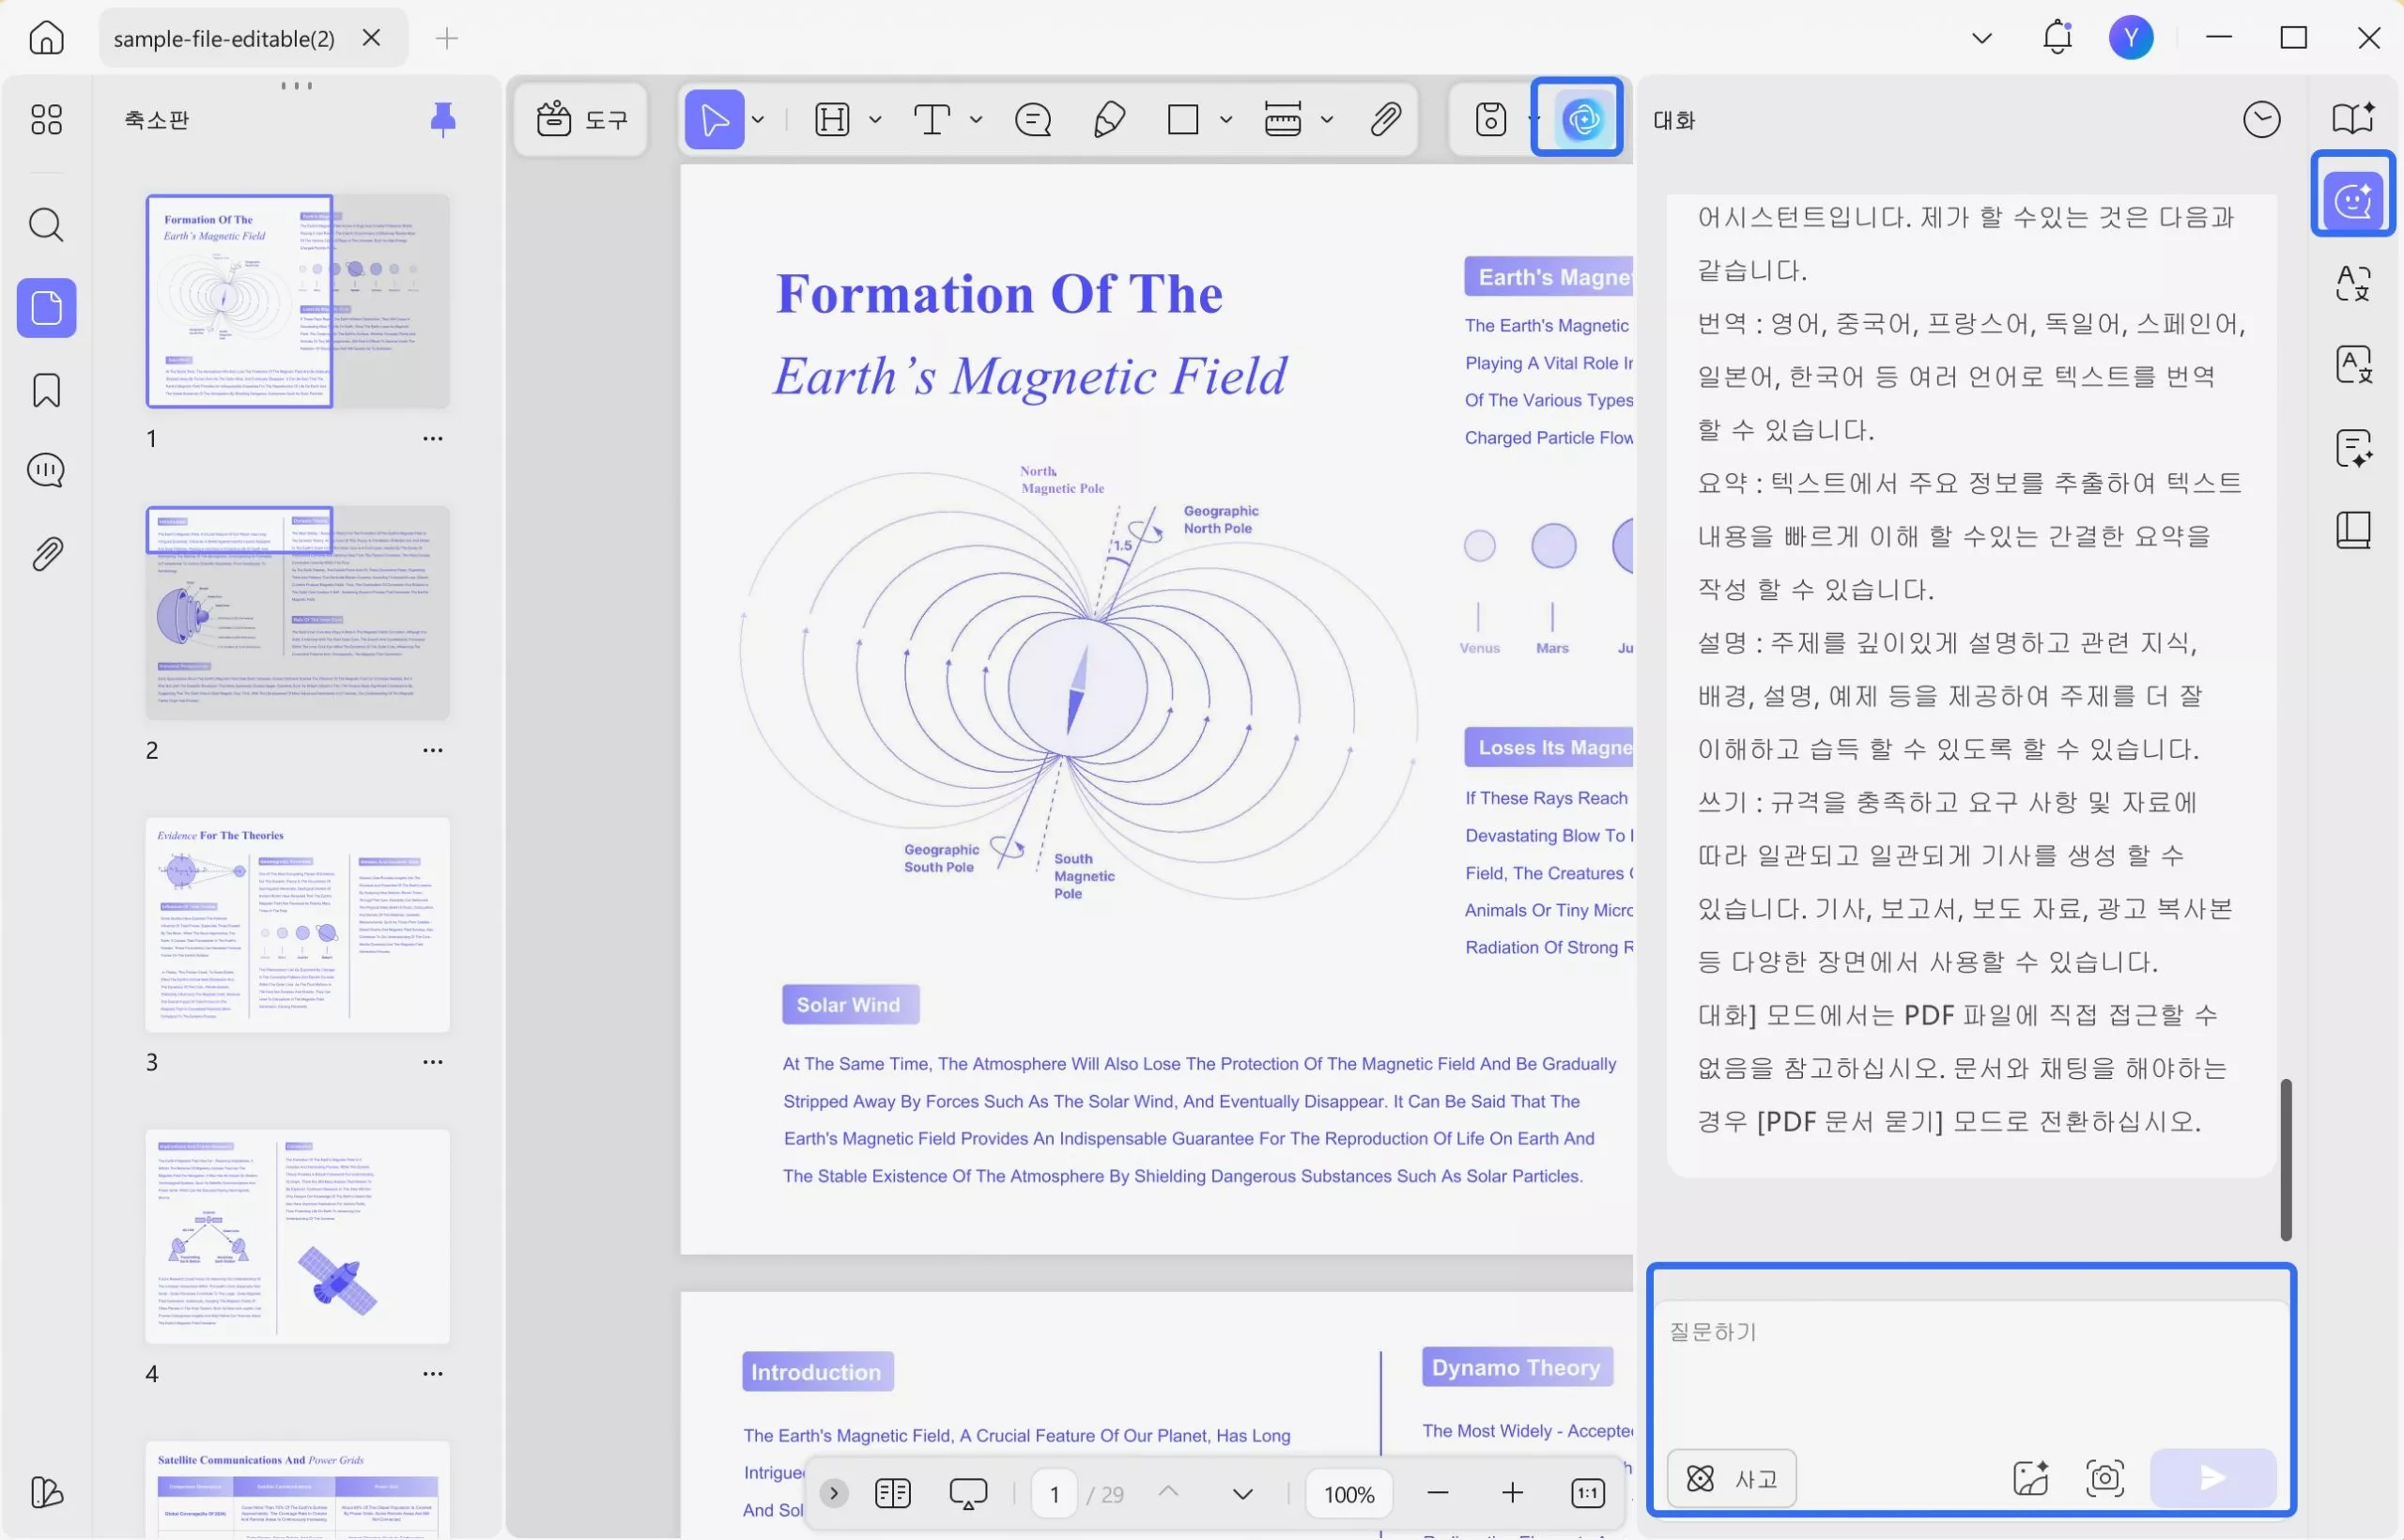The width and height of the screenshot is (2404, 1540).
Task: Open the notifications bell
Action: click(x=2056, y=38)
